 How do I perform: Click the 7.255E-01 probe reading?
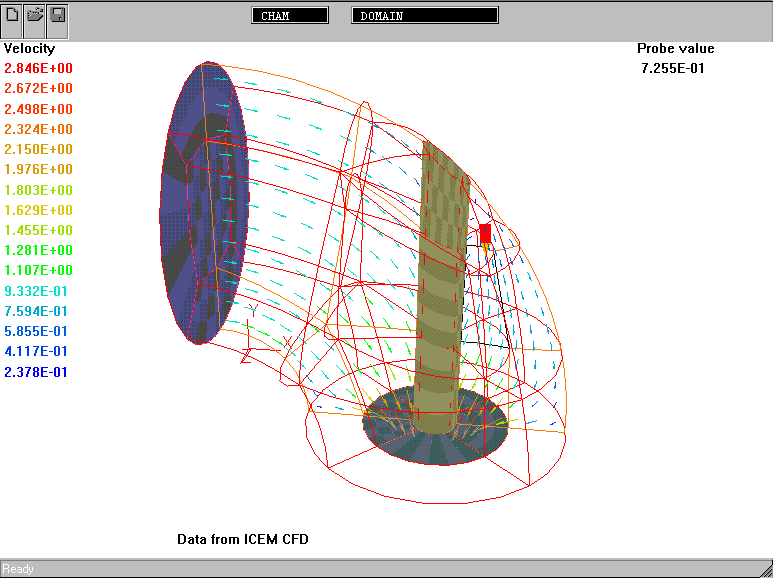pos(676,69)
